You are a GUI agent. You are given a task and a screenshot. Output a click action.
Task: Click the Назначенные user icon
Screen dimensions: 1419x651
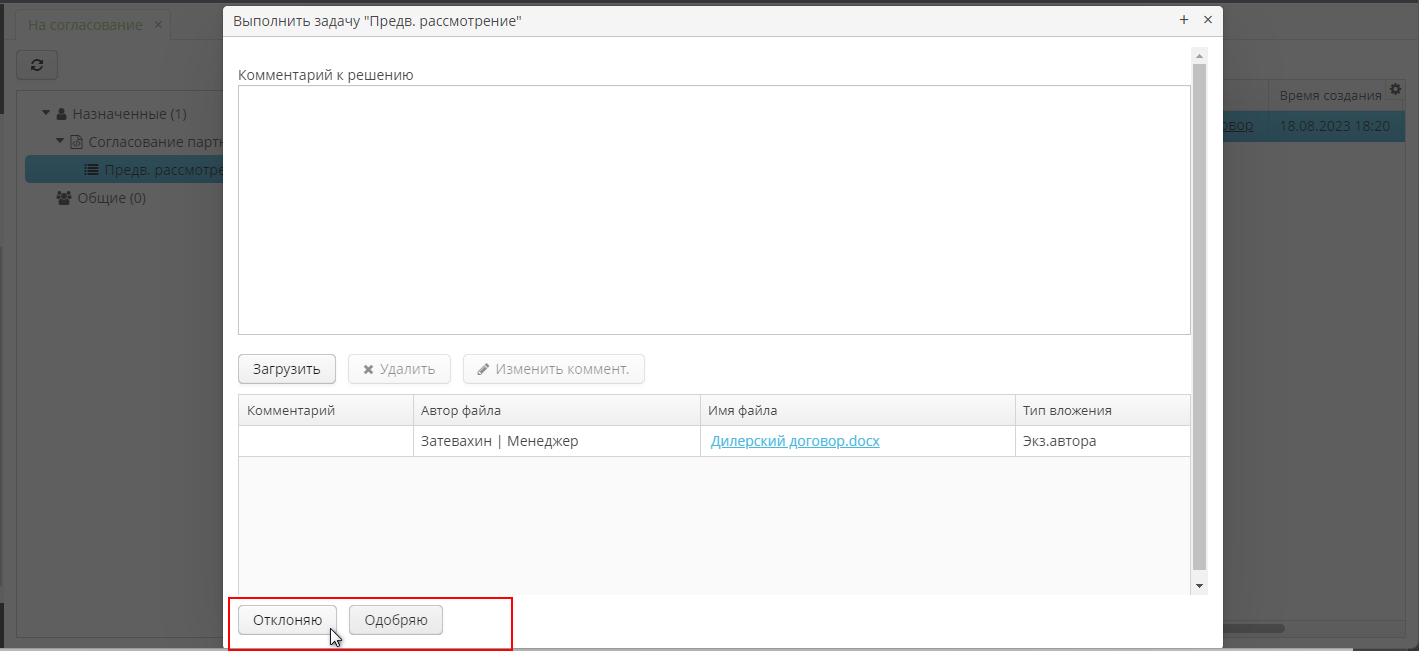pyautogui.click(x=61, y=114)
